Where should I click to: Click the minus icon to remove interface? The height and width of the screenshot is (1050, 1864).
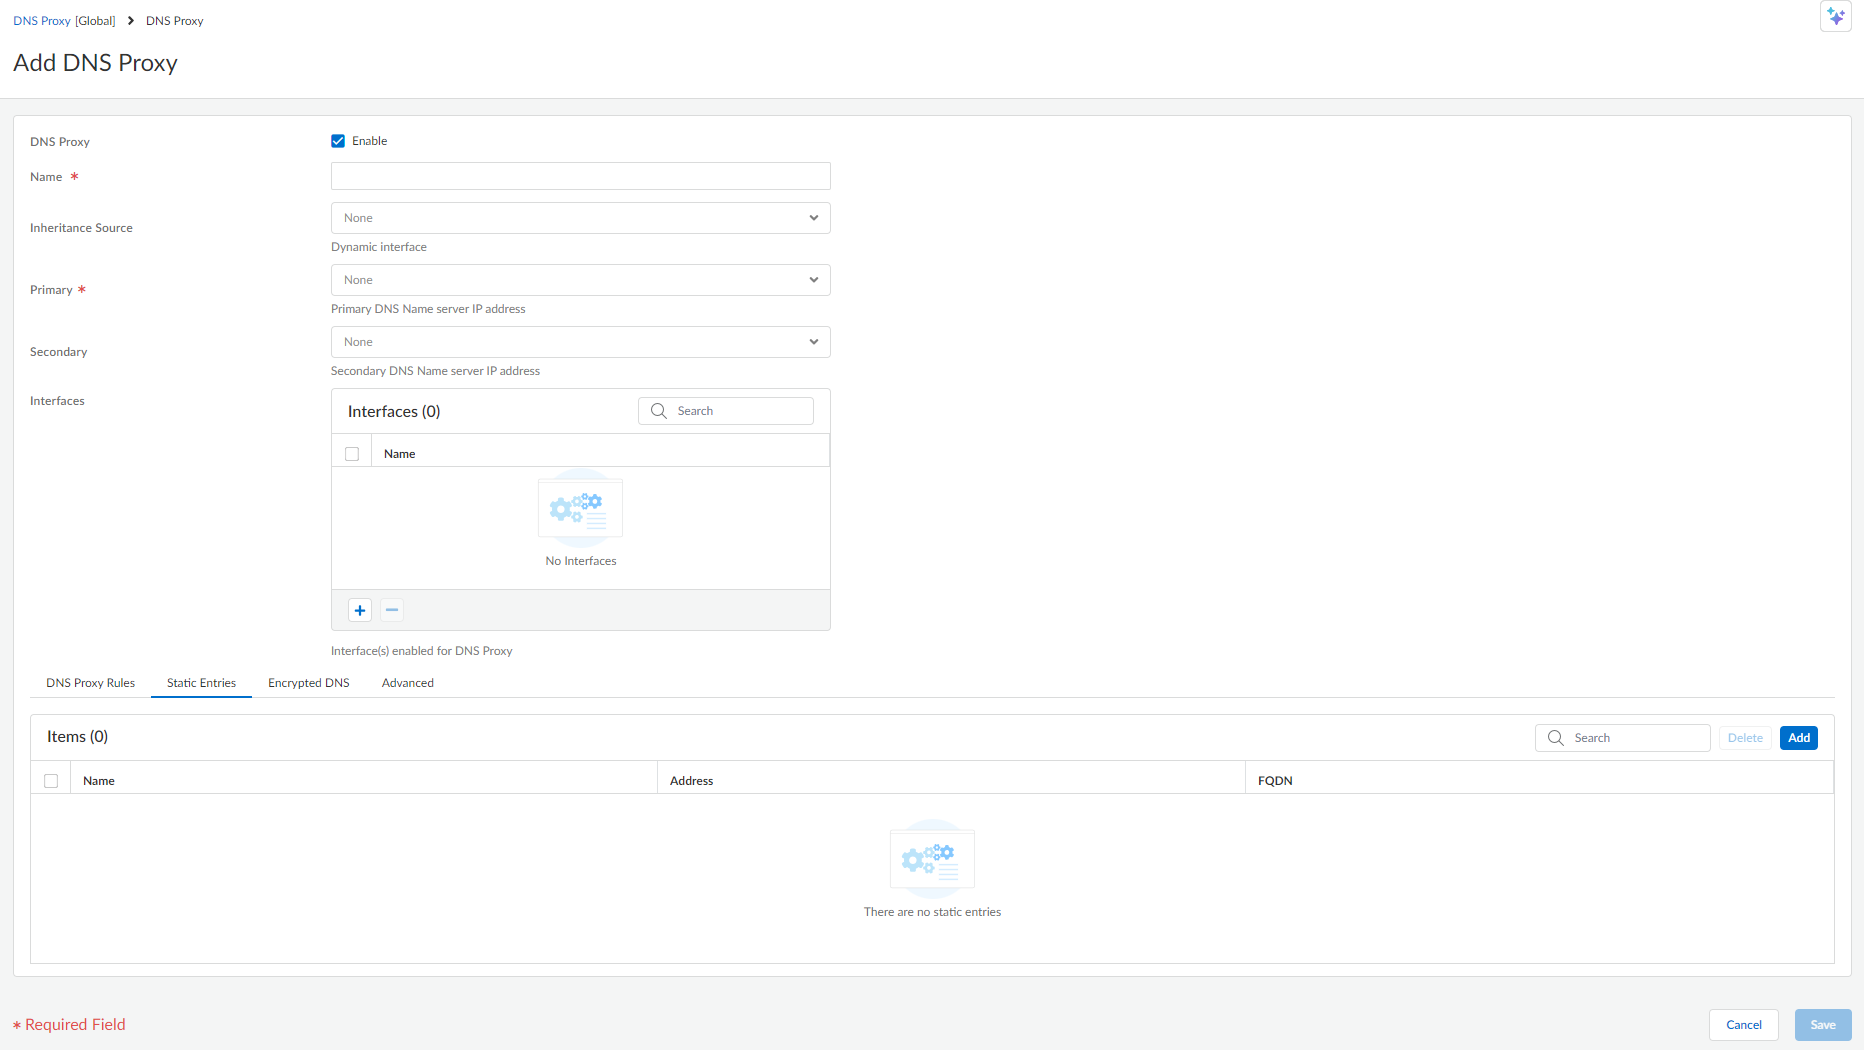coord(392,610)
